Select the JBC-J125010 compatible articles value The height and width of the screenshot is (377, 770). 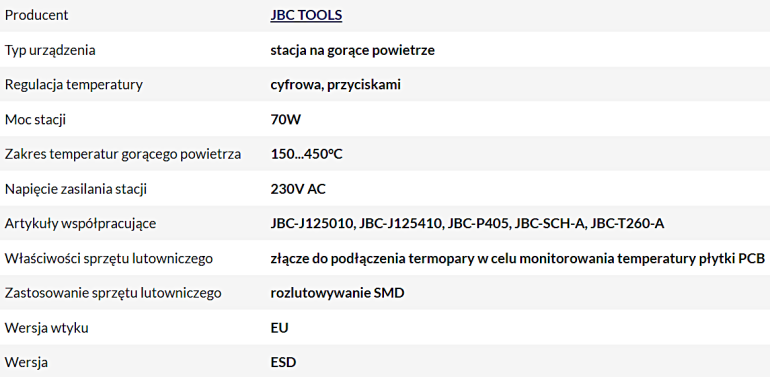click(467, 224)
